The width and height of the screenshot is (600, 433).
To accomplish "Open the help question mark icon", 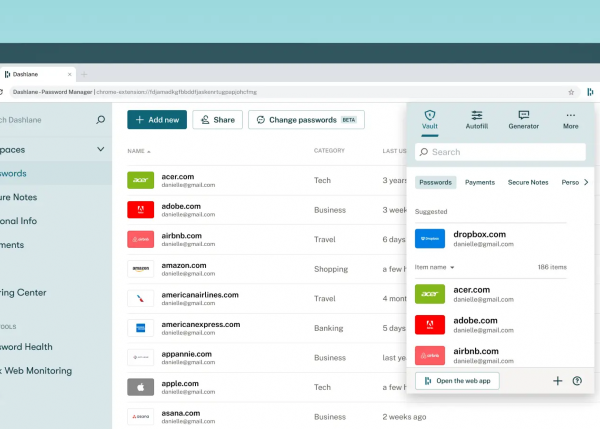I will [x=577, y=381].
